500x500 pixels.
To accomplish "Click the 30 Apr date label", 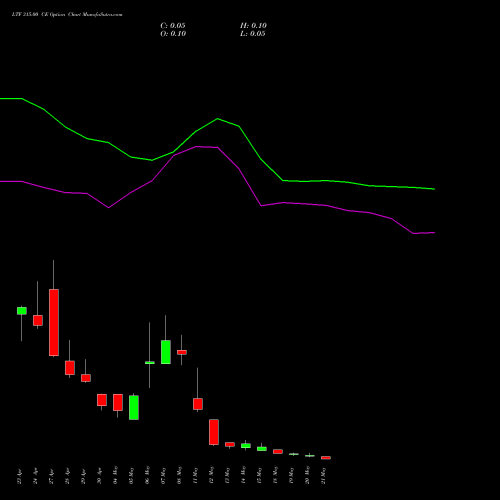I will coord(100,476).
